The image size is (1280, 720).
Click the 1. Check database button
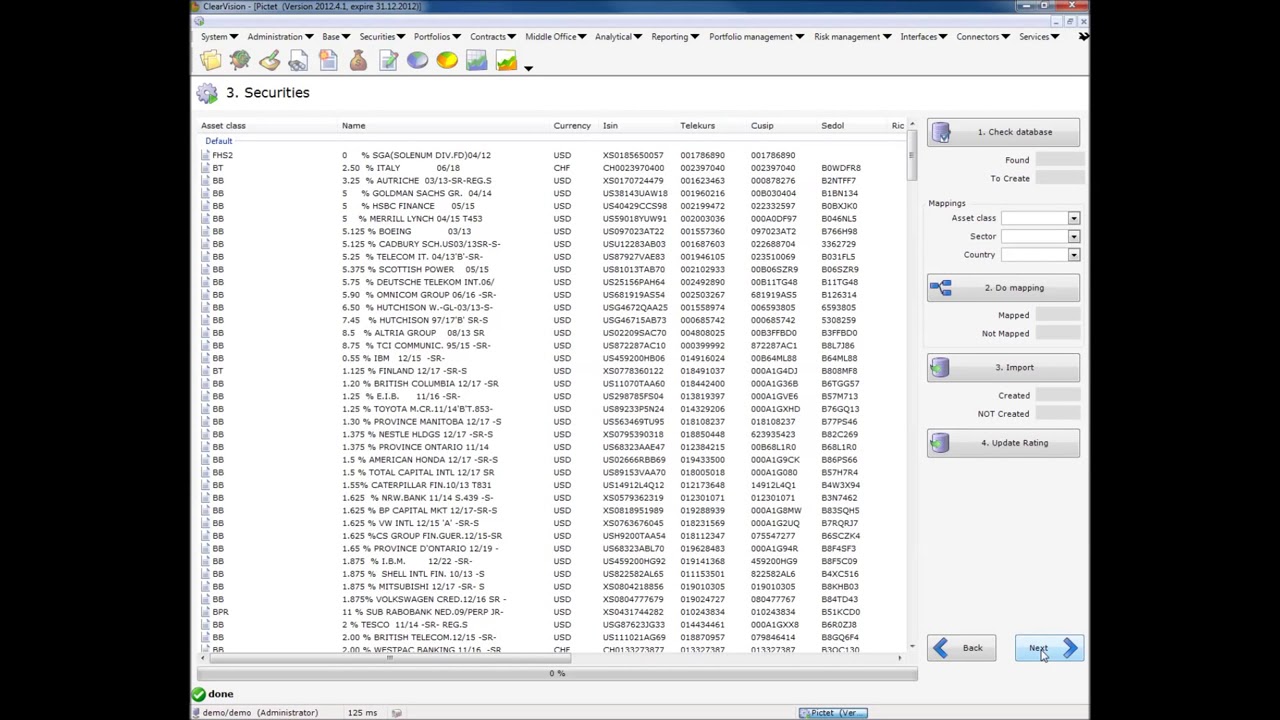[1003, 133]
